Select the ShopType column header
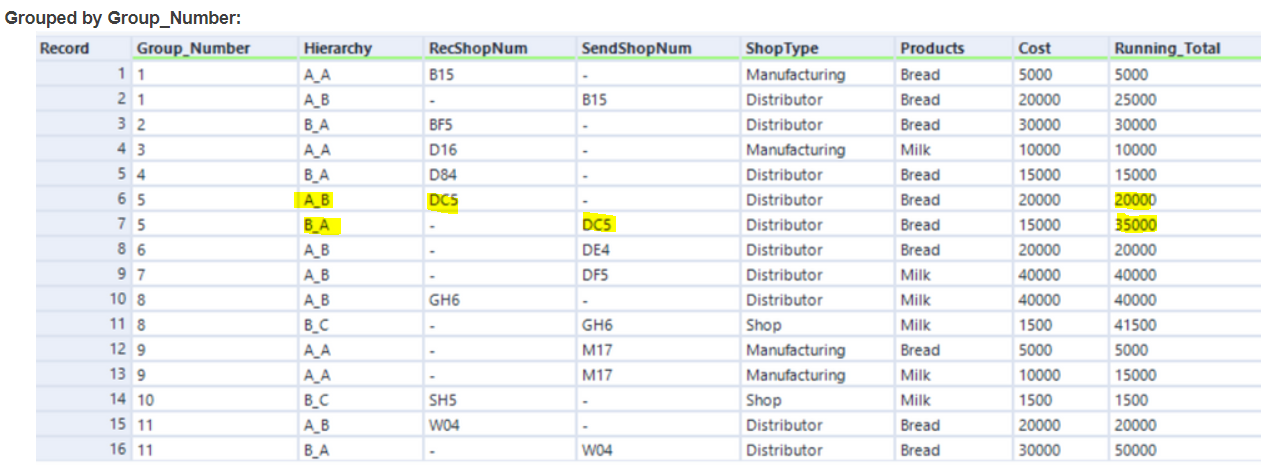The width and height of the screenshot is (1261, 471). (782, 48)
